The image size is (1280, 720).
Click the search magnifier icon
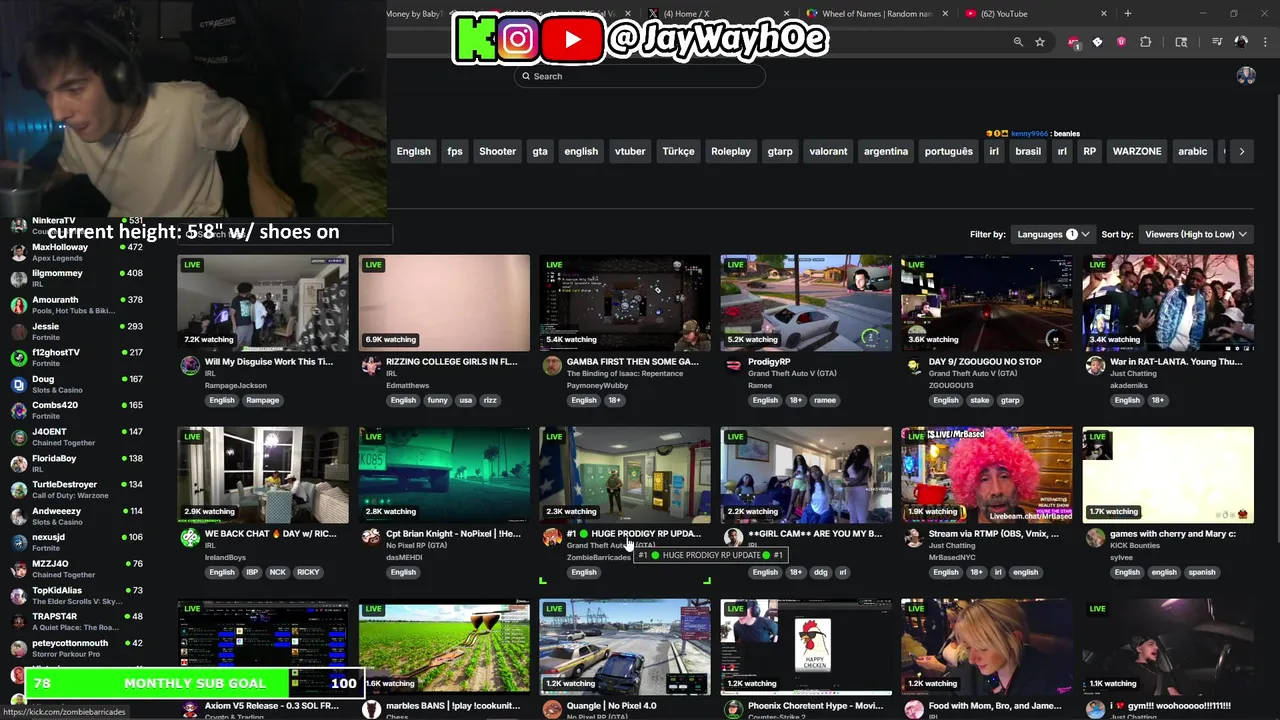525,76
